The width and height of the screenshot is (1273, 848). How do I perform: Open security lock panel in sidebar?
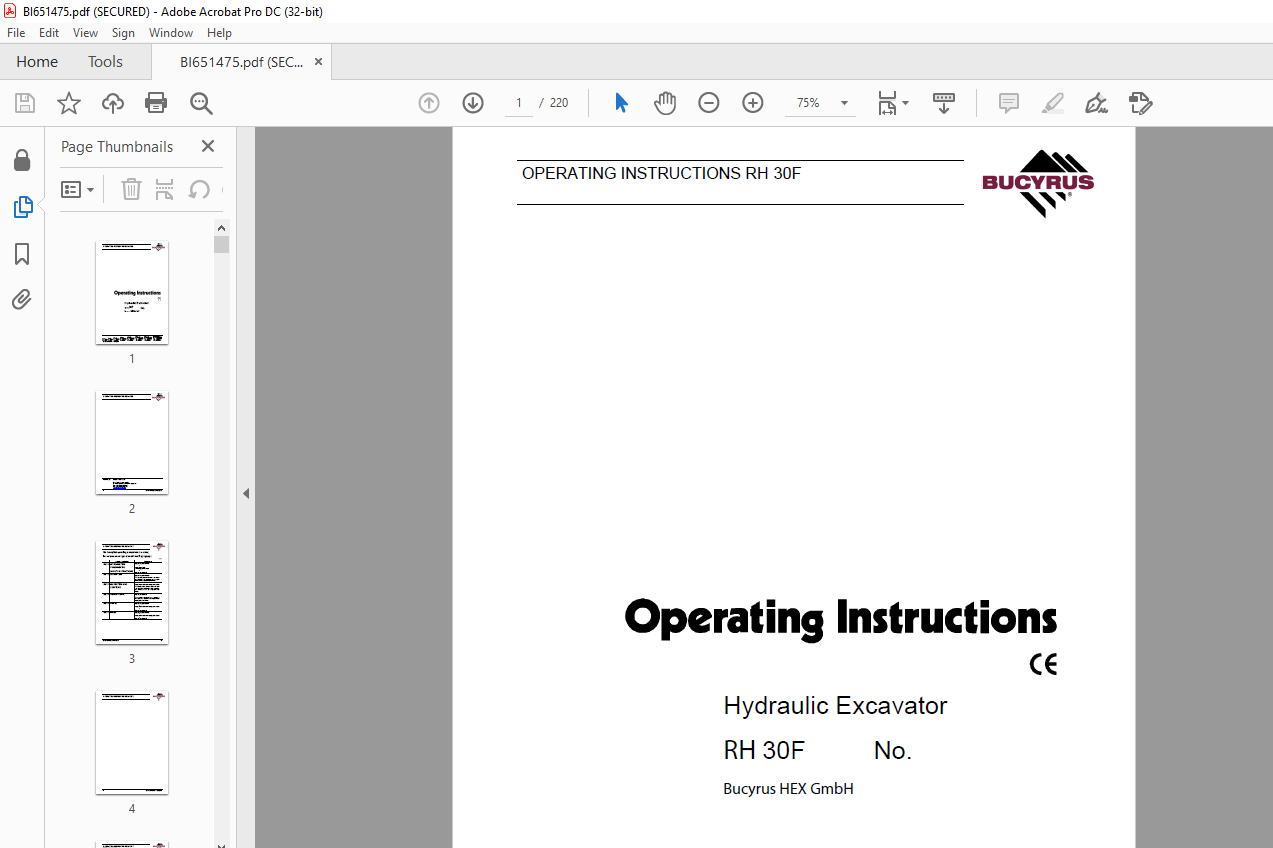click(22, 160)
